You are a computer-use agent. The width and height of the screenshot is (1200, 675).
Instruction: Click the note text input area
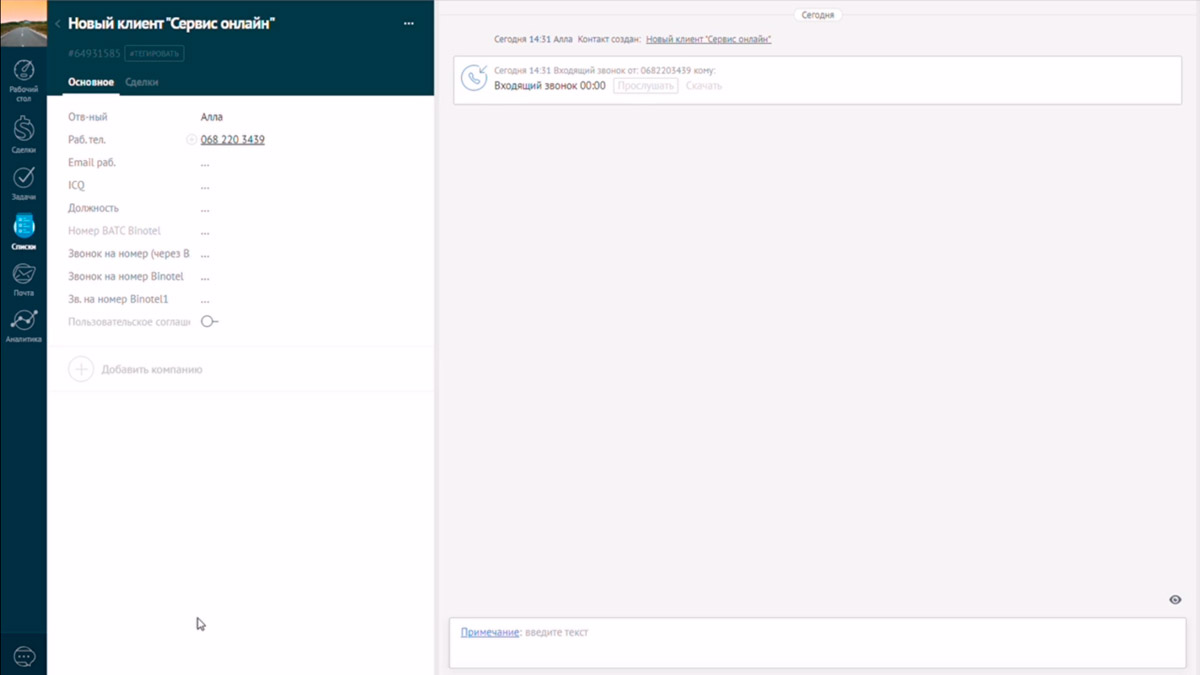click(x=818, y=642)
